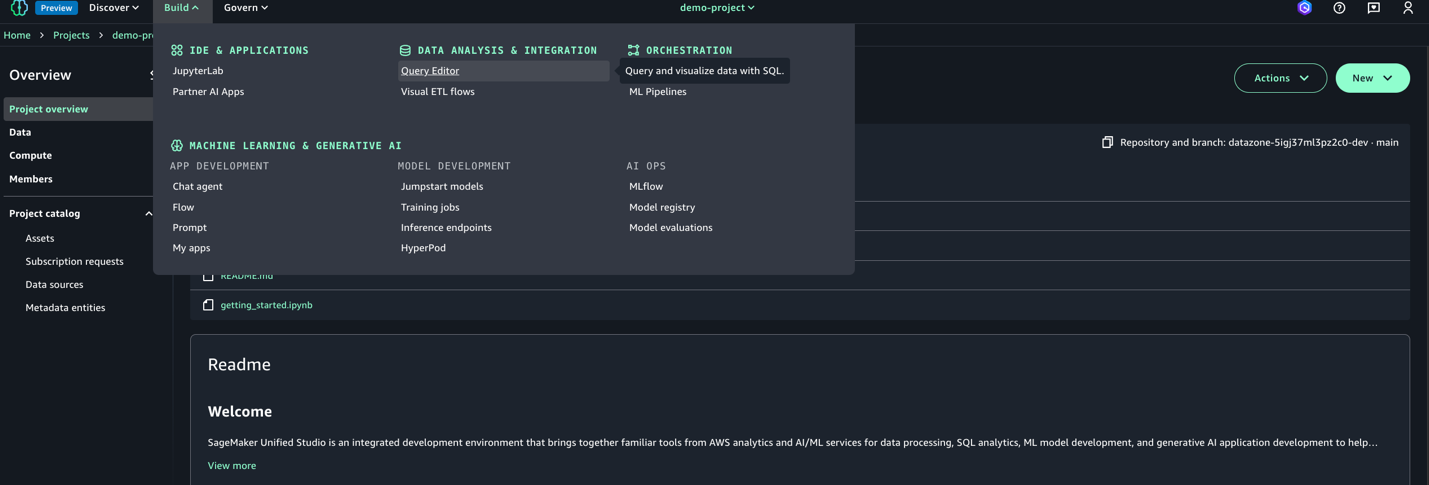Select HyperPod menu entry
Image resolution: width=1429 pixels, height=485 pixels.
pyautogui.click(x=423, y=248)
